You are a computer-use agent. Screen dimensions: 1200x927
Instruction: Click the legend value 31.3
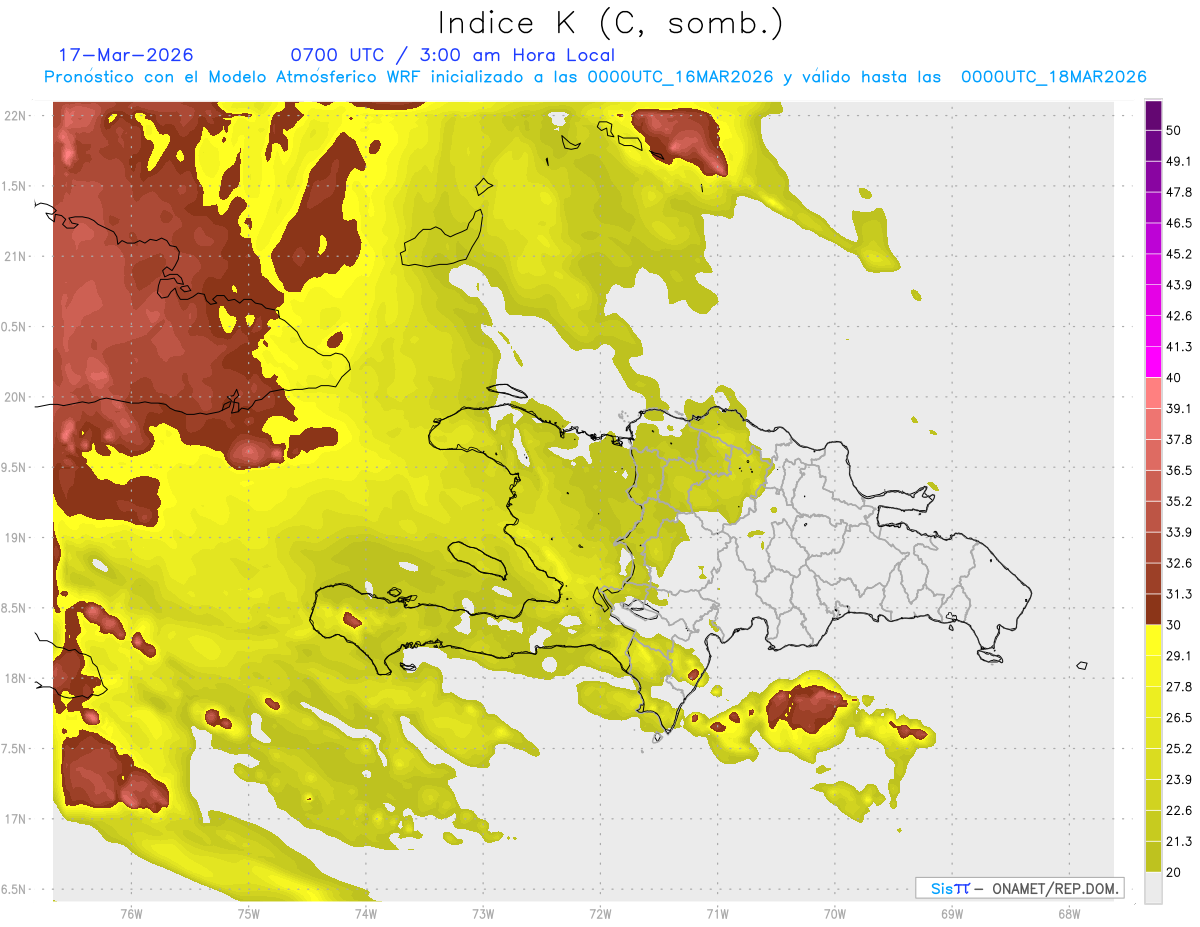[1179, 594]
